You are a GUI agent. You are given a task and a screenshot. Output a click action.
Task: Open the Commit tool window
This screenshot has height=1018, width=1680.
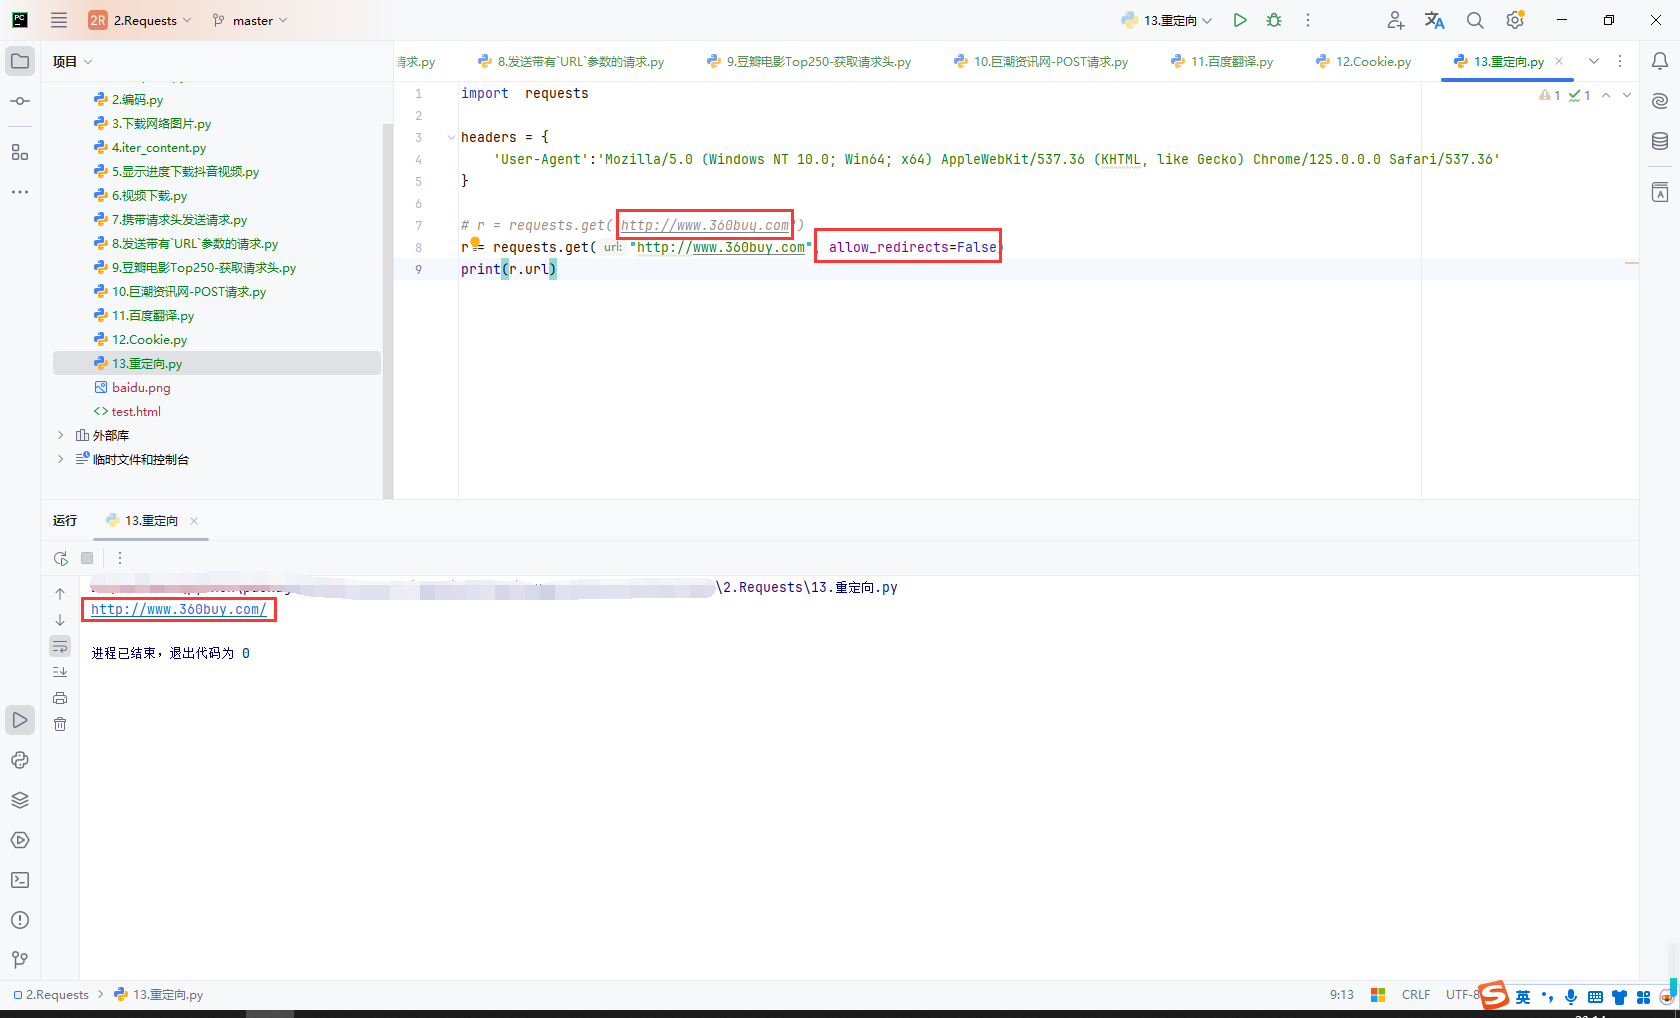click(x=20, y=101)
